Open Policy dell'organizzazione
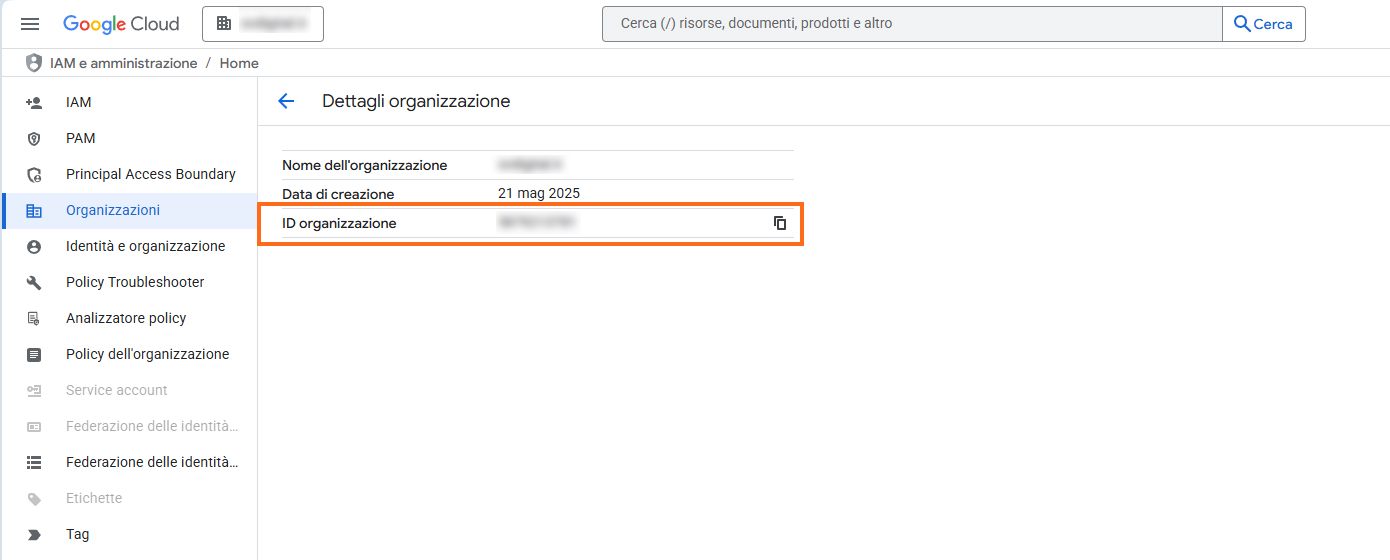 pyautogui.click(x=148, y=354)
